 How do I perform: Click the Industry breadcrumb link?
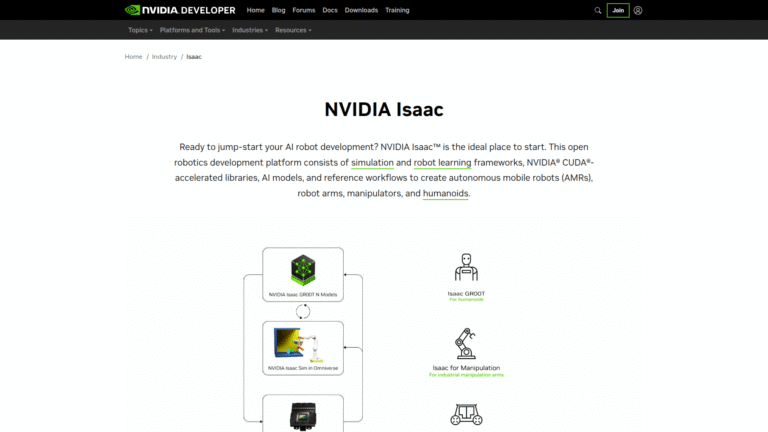click(x=164, y=57)
